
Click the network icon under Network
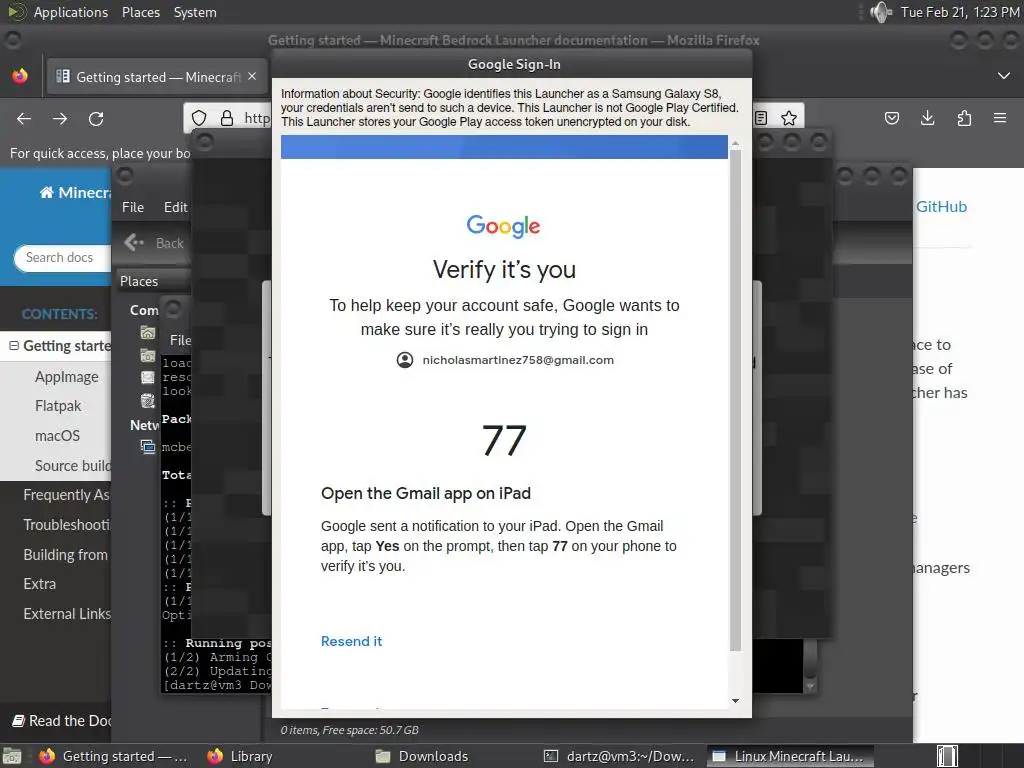coord(148,447)
